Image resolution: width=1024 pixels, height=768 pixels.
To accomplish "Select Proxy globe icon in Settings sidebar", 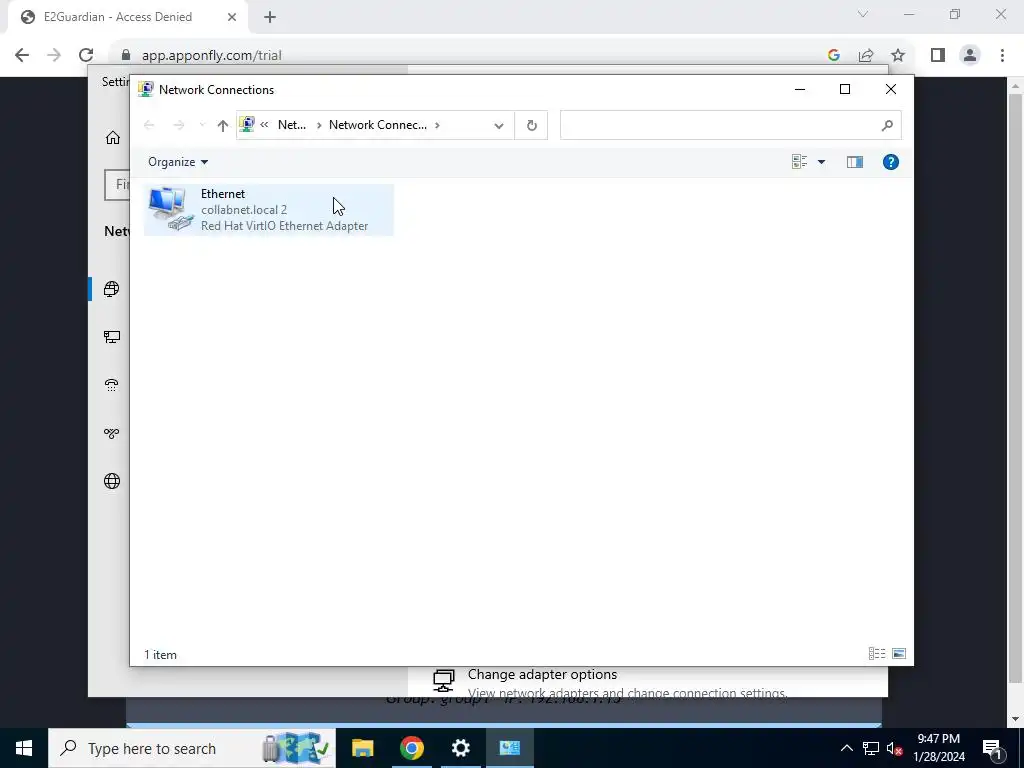I will (112, 481).
